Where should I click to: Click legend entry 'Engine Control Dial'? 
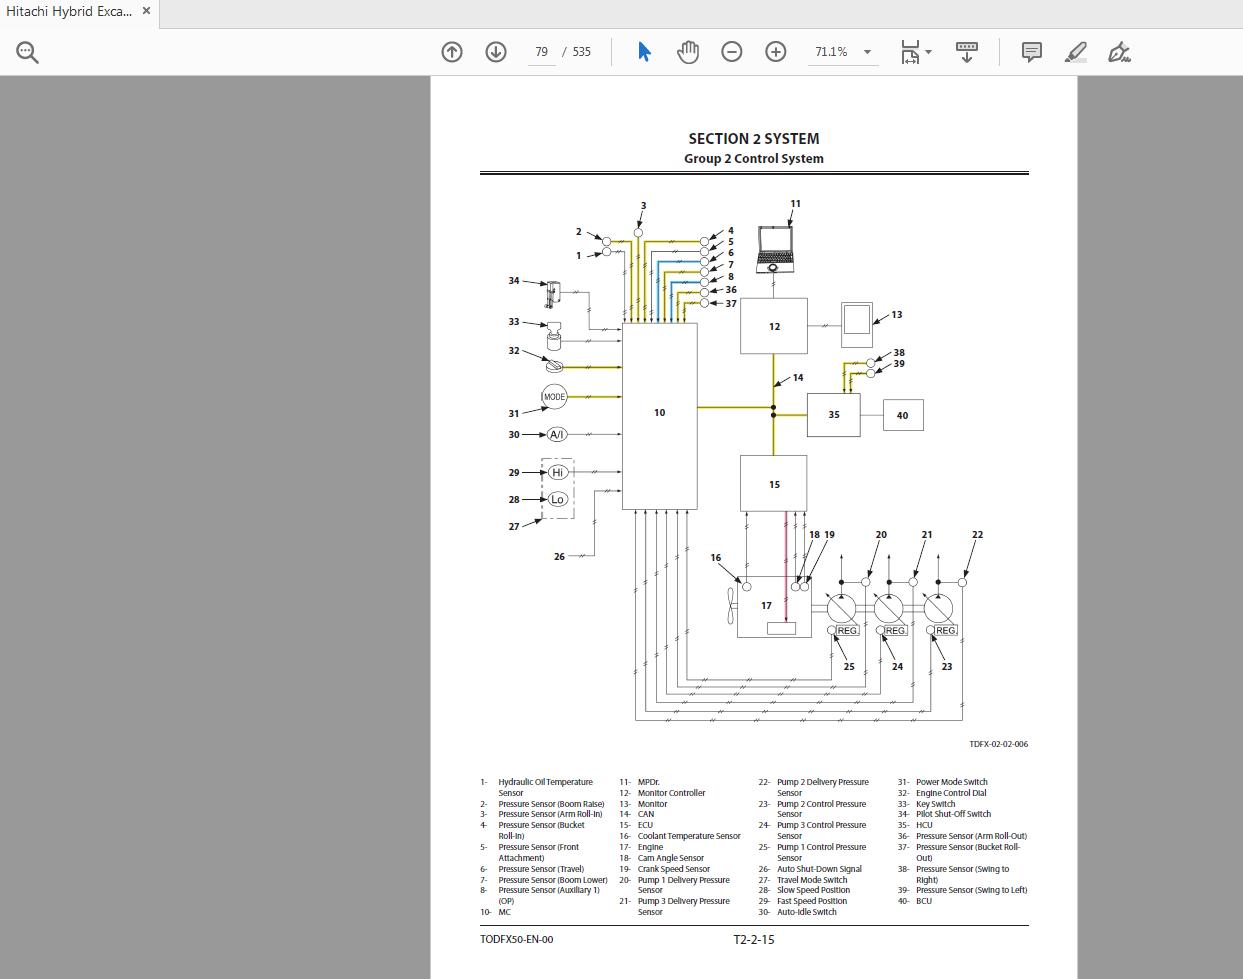pos(951,793)
